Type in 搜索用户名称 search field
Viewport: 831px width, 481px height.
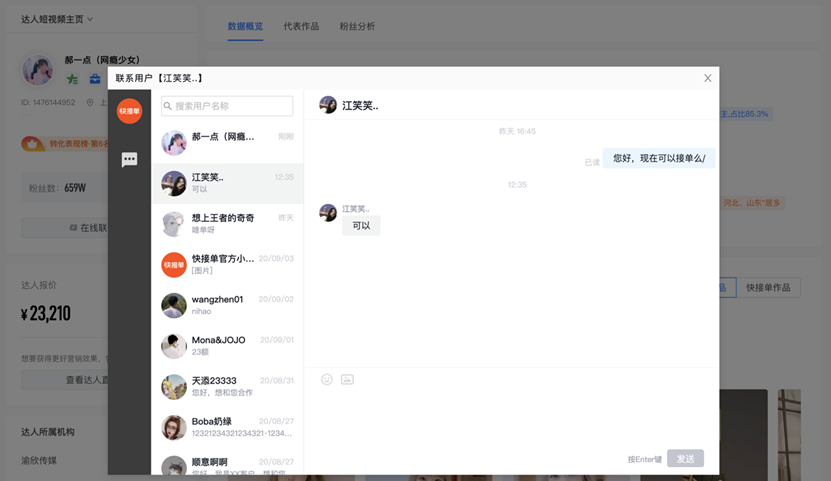(232, 106)
